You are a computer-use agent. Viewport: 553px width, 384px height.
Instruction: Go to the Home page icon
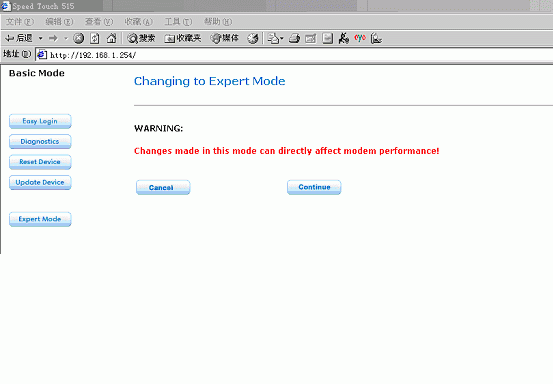pos(111,38)
